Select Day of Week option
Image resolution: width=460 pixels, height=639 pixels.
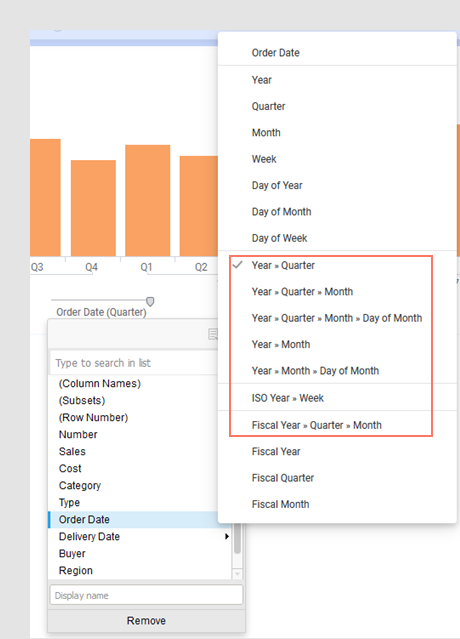pos(279,238)
